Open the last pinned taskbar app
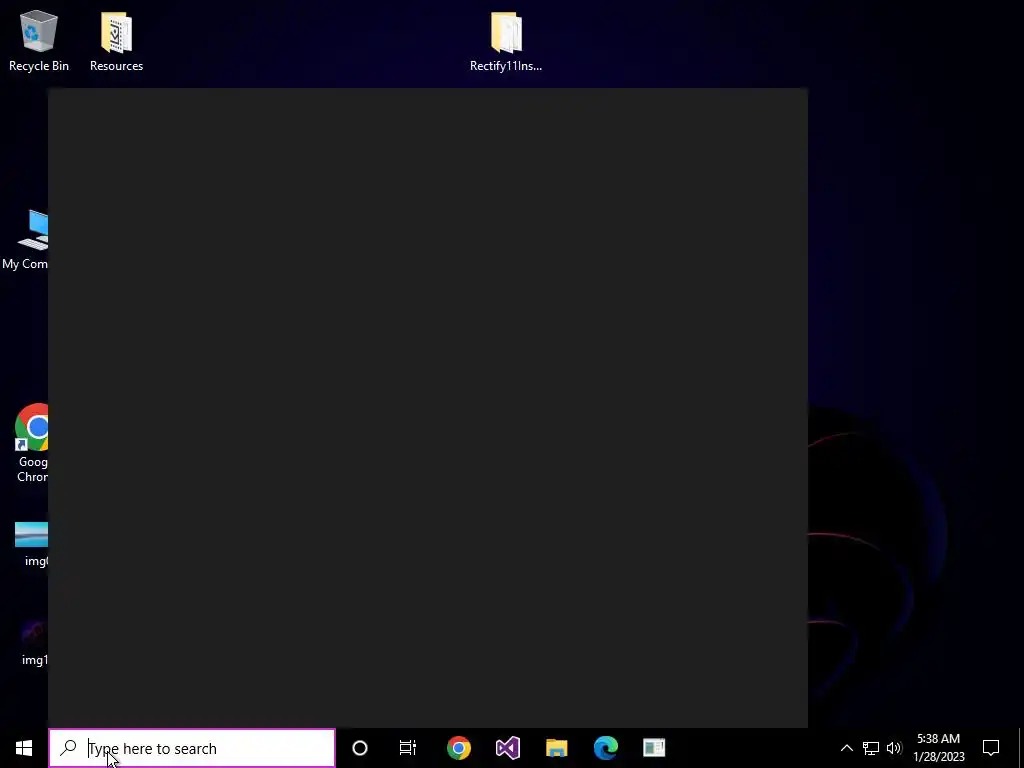This screenshot has height=768, width=1024. (x=654, y=748)
